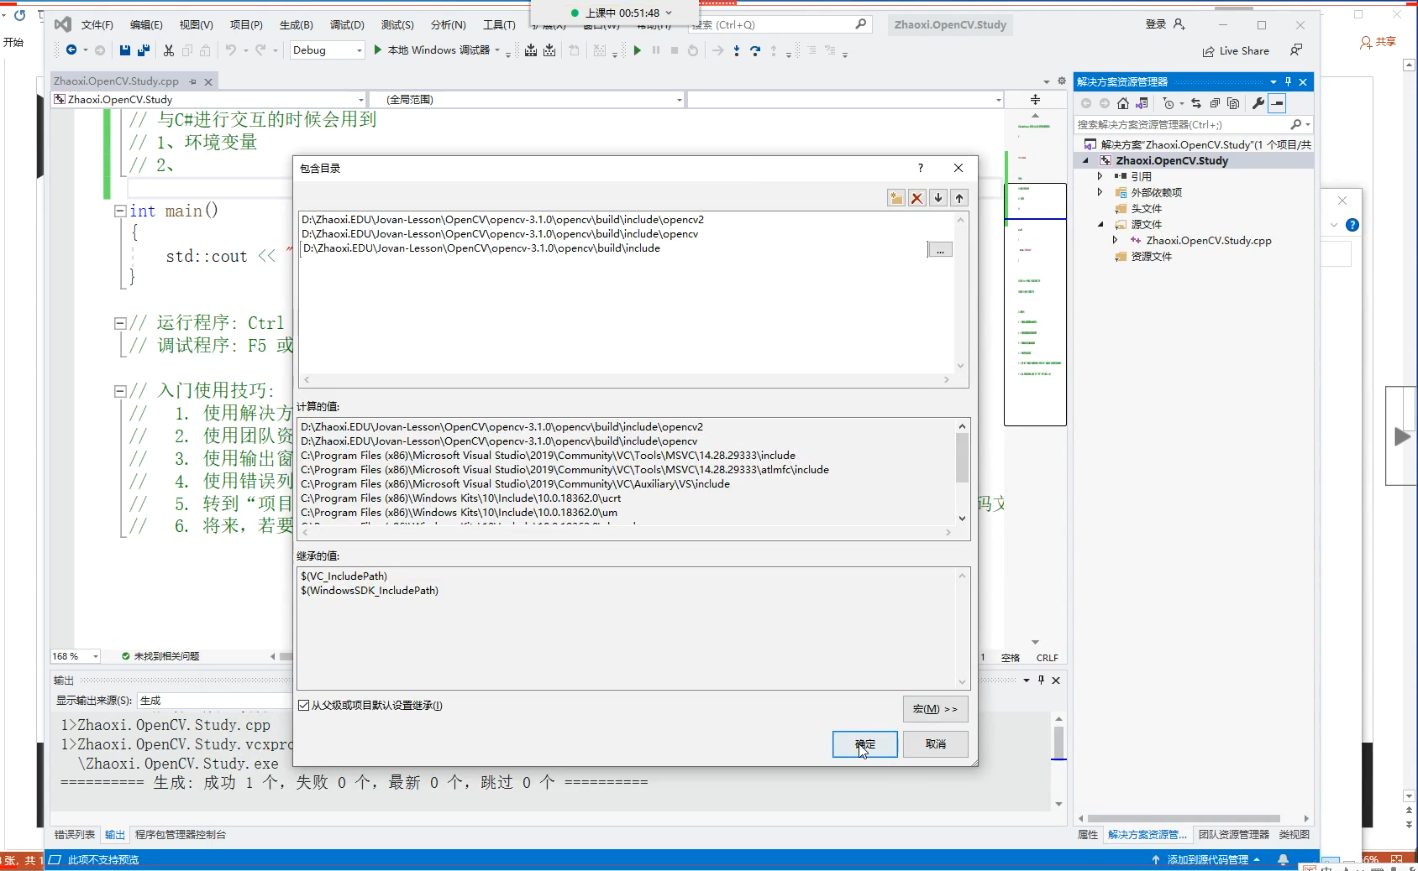Viewport: 1418px width, 871px height.
Task: Click Sync with Active Document icon
Action: 1196,103
